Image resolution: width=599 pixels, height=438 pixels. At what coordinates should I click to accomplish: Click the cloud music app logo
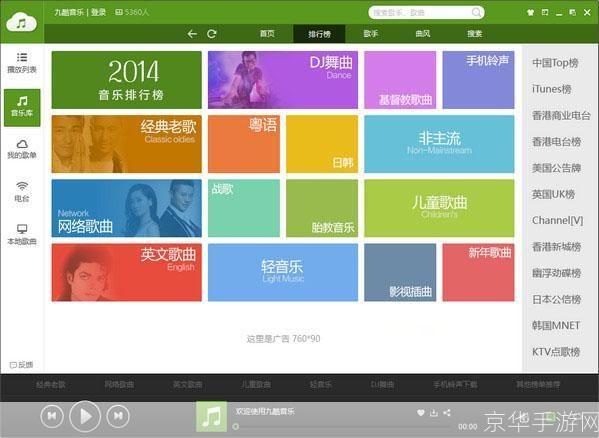[21, 22]
